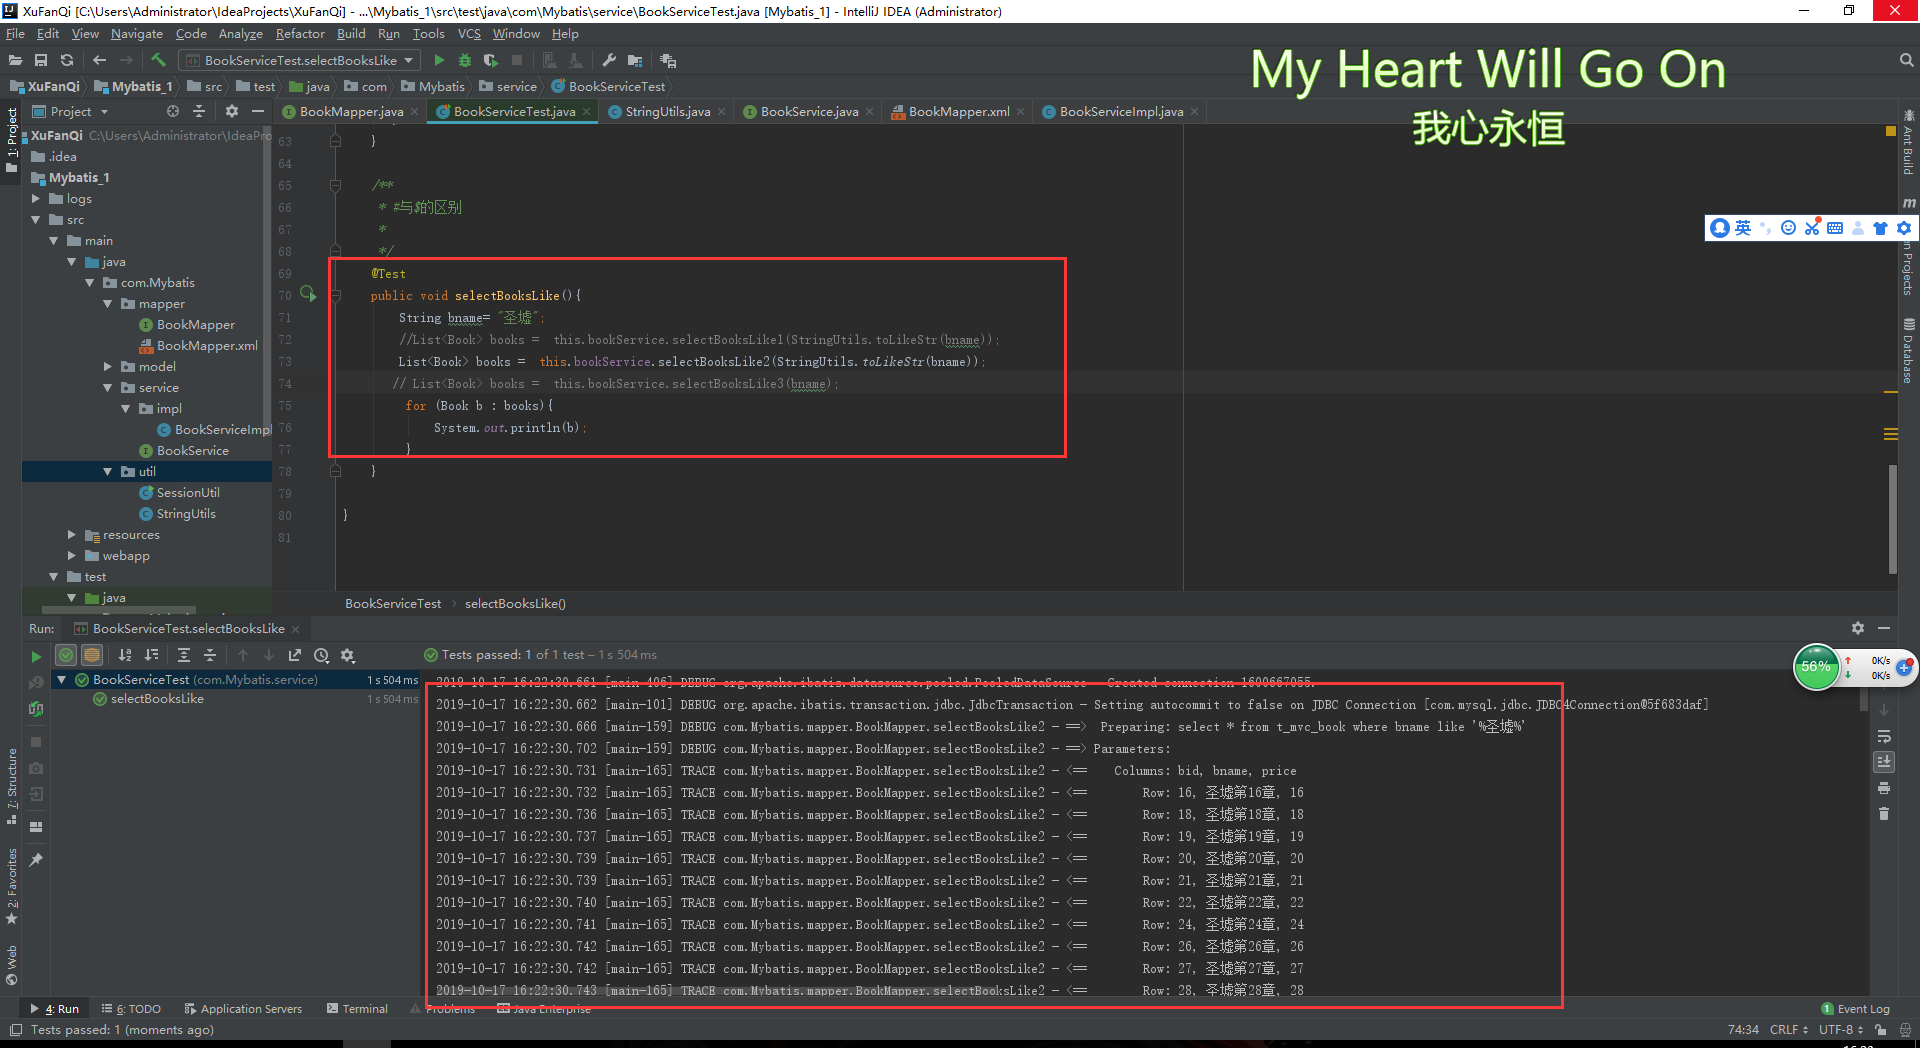
Task: Rerun tests with the Run panel play icon
Action: click(x=36, y=657)
